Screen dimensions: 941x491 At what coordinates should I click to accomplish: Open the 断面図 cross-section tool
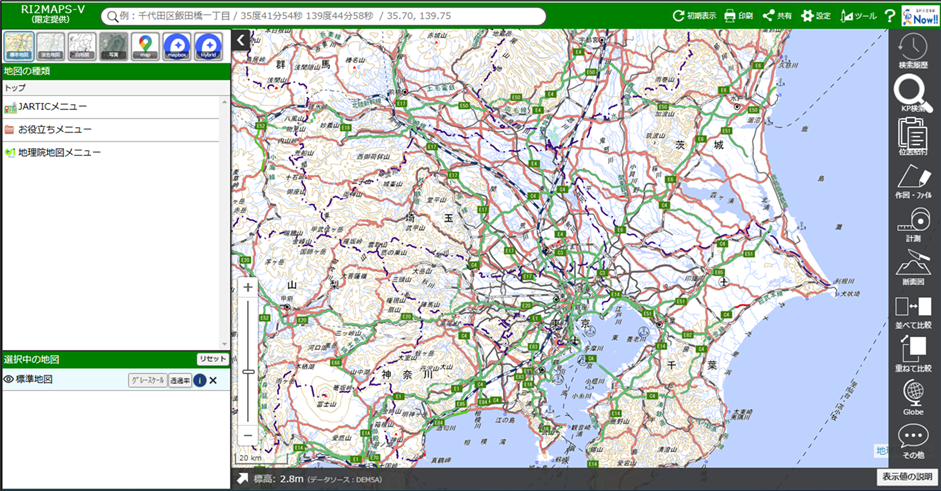(x=912, y=267)
